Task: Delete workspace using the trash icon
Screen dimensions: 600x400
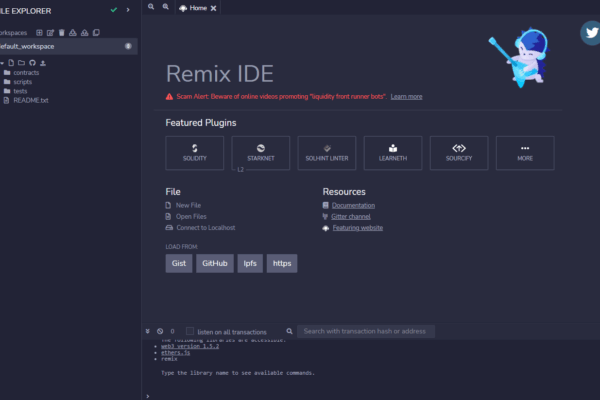Action: pos(61,32)
